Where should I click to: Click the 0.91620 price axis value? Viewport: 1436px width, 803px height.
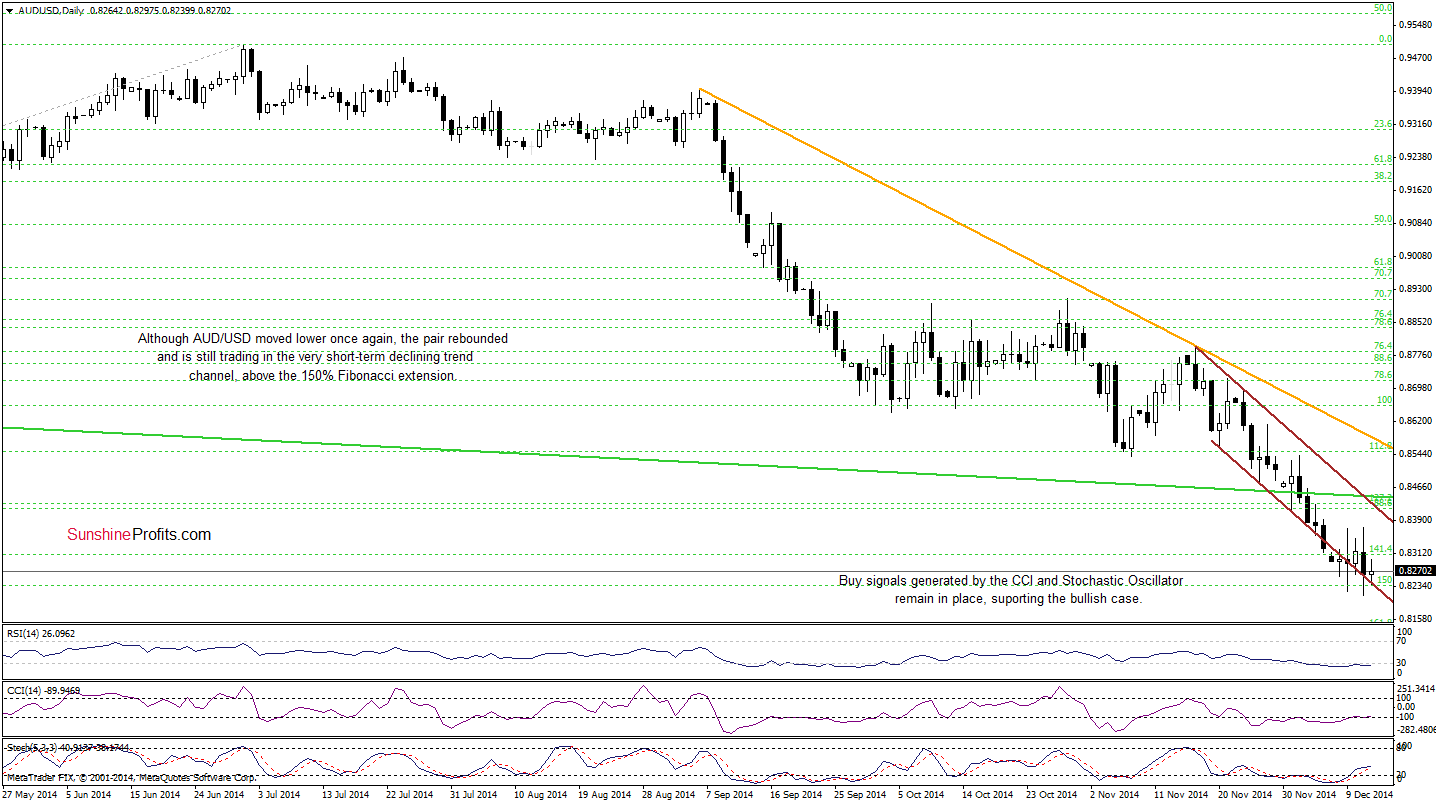[x=1416, y=190]
